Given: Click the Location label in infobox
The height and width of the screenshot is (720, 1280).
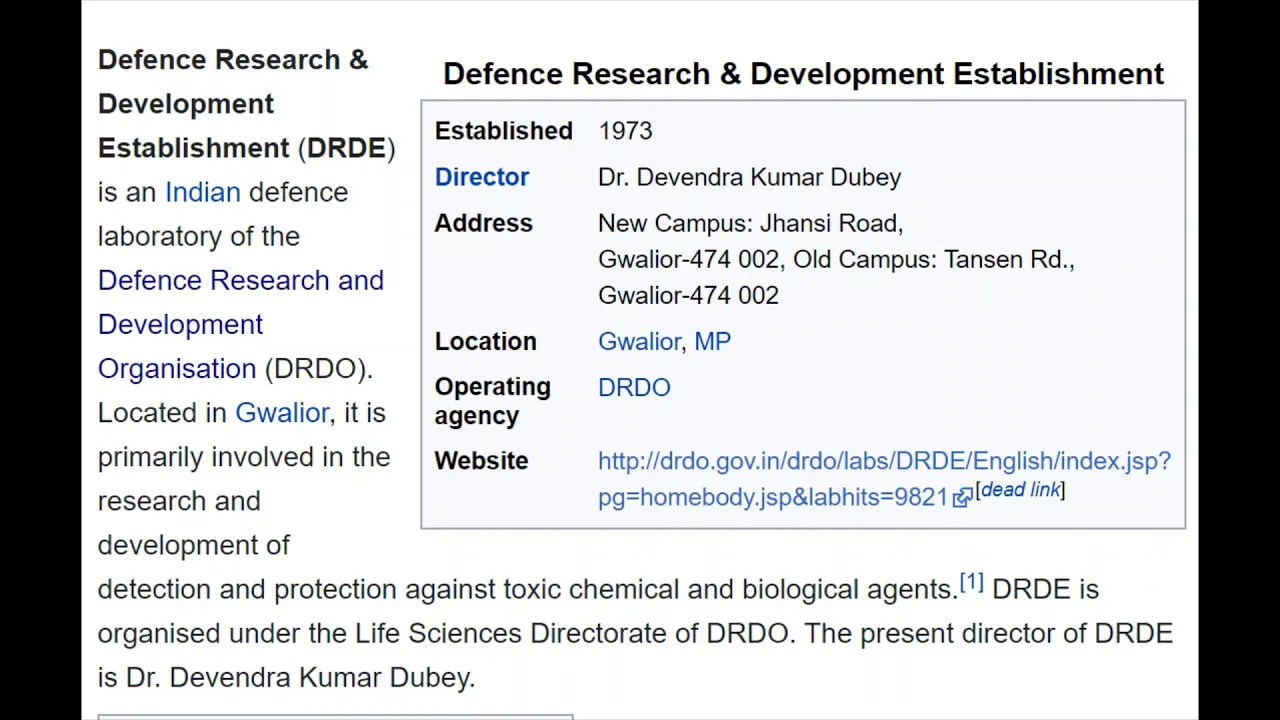Looking at the screenshot, I should coord(485,341).
